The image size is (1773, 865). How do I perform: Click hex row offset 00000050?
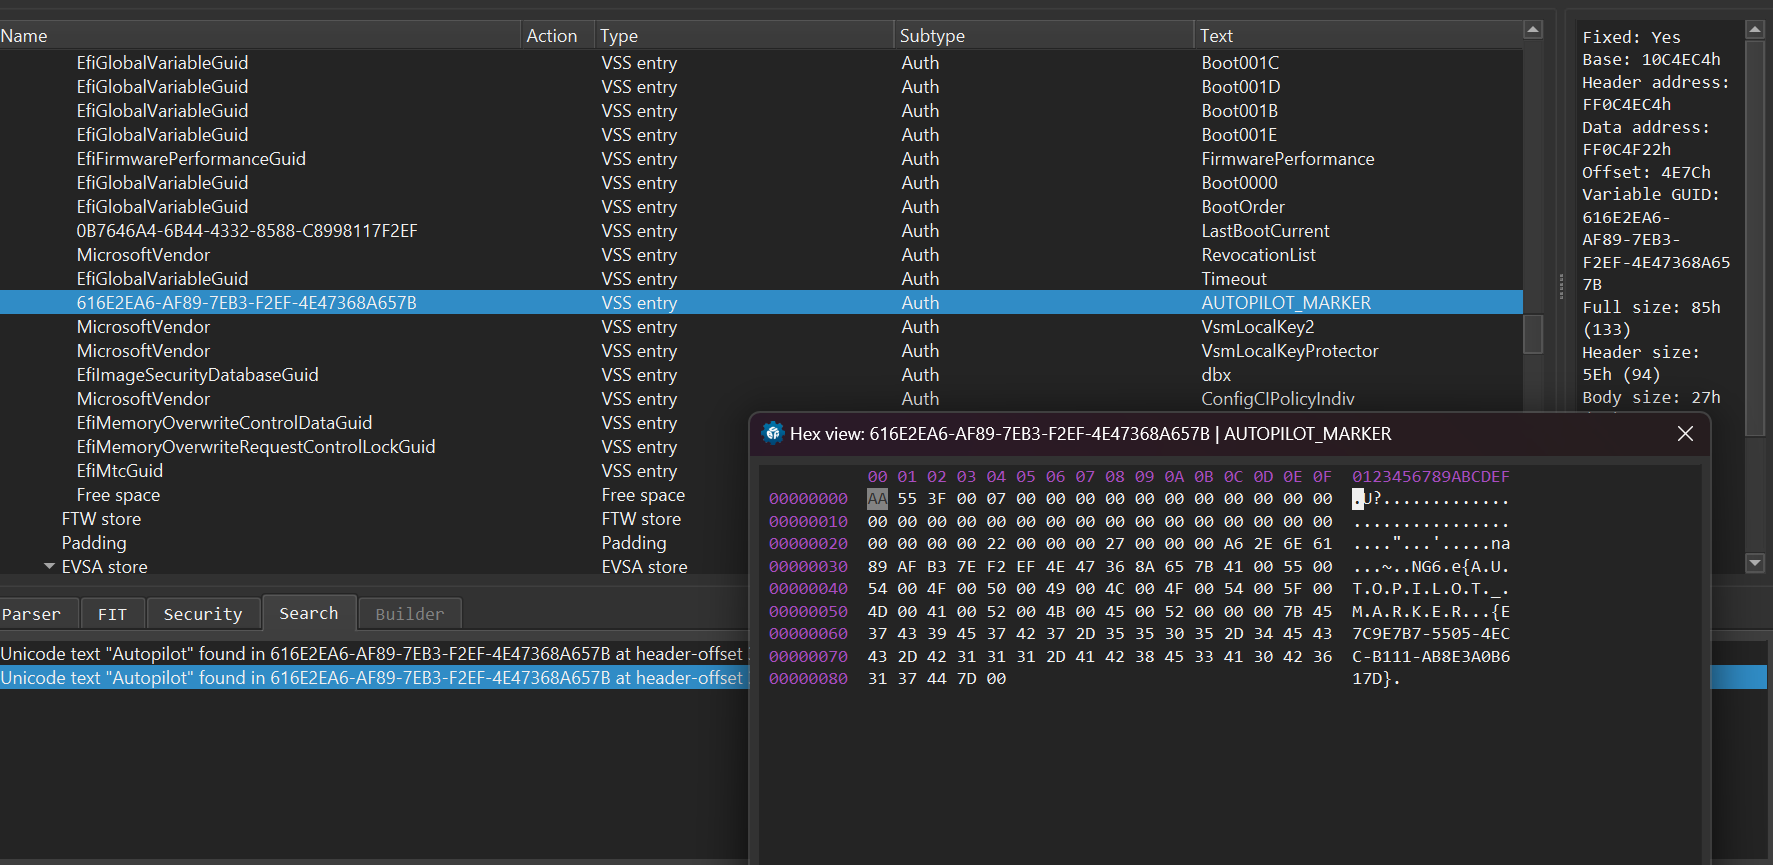pos(808,611)
